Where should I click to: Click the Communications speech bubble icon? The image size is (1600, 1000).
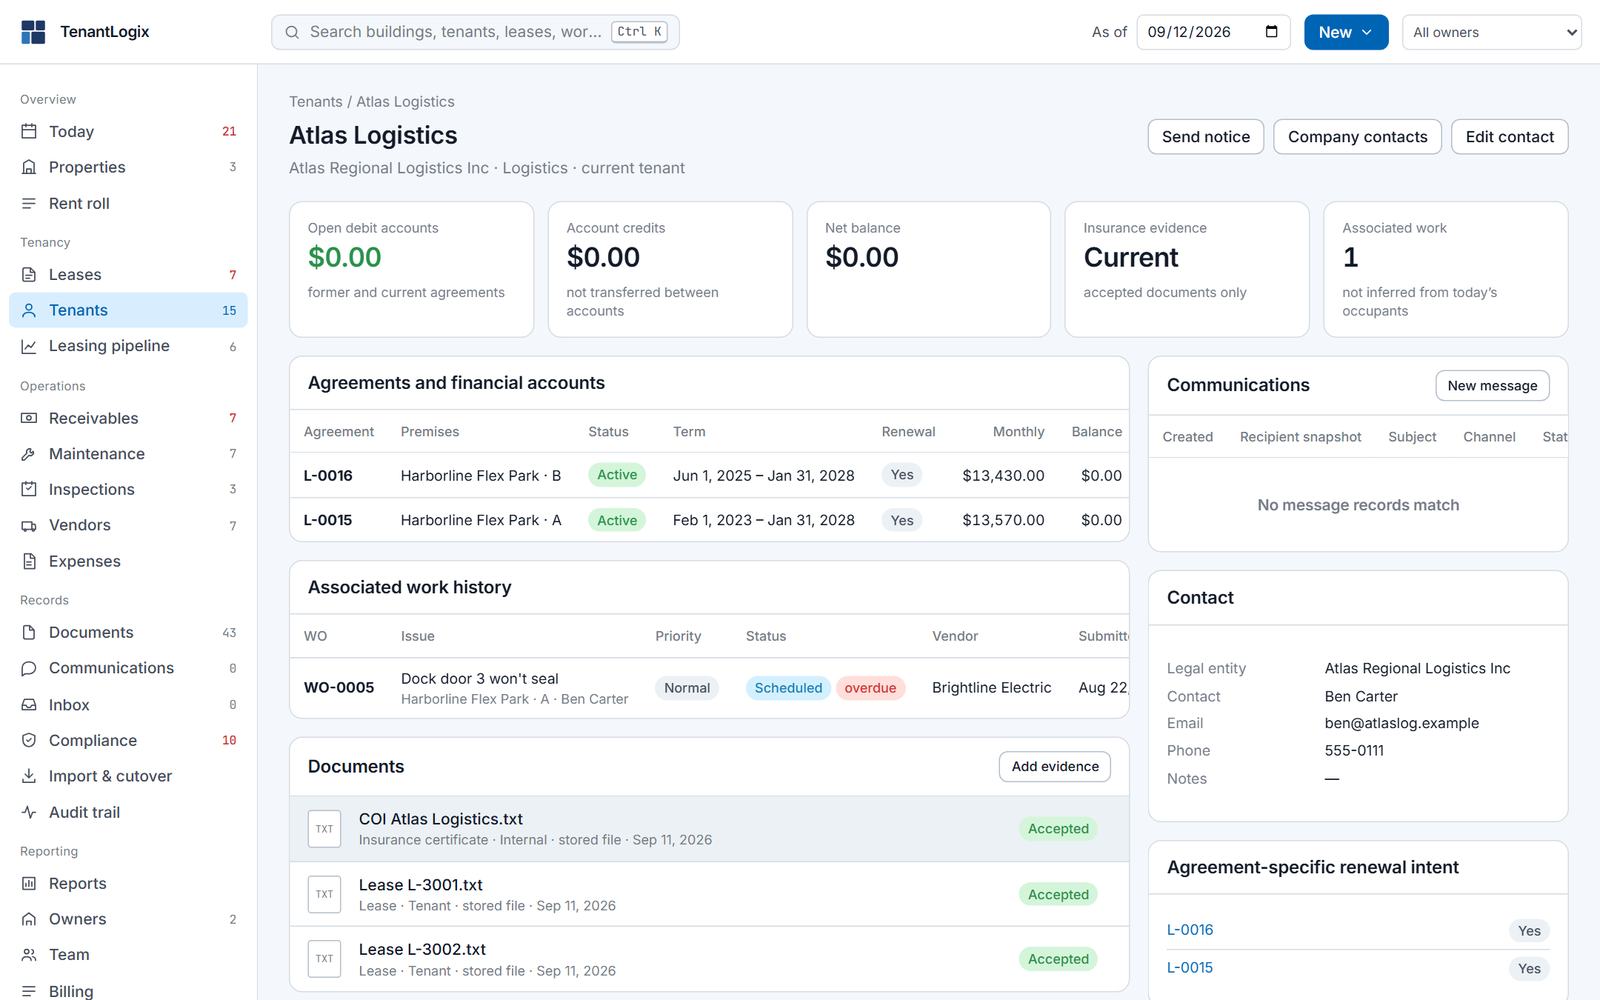[x=29, y=668]
